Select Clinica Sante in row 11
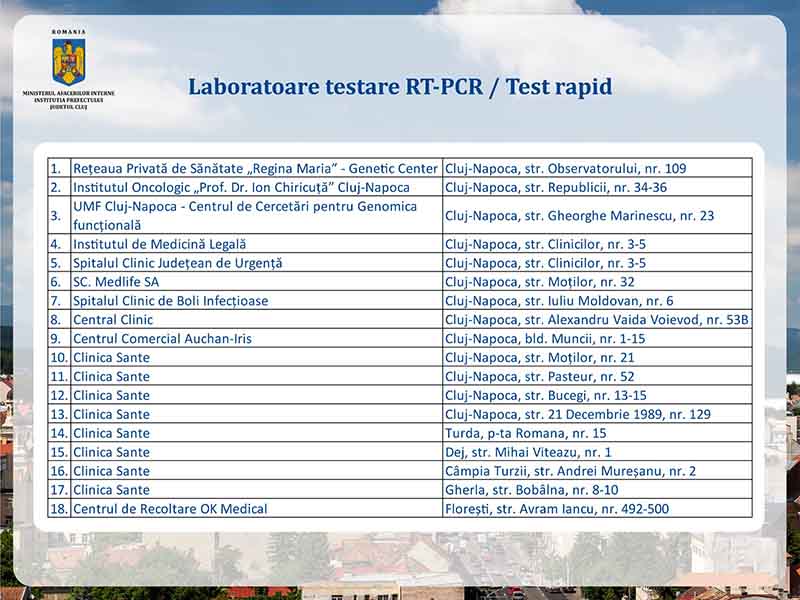The width and height of the screenshot is (800, 600). click(x=111, y=377)
